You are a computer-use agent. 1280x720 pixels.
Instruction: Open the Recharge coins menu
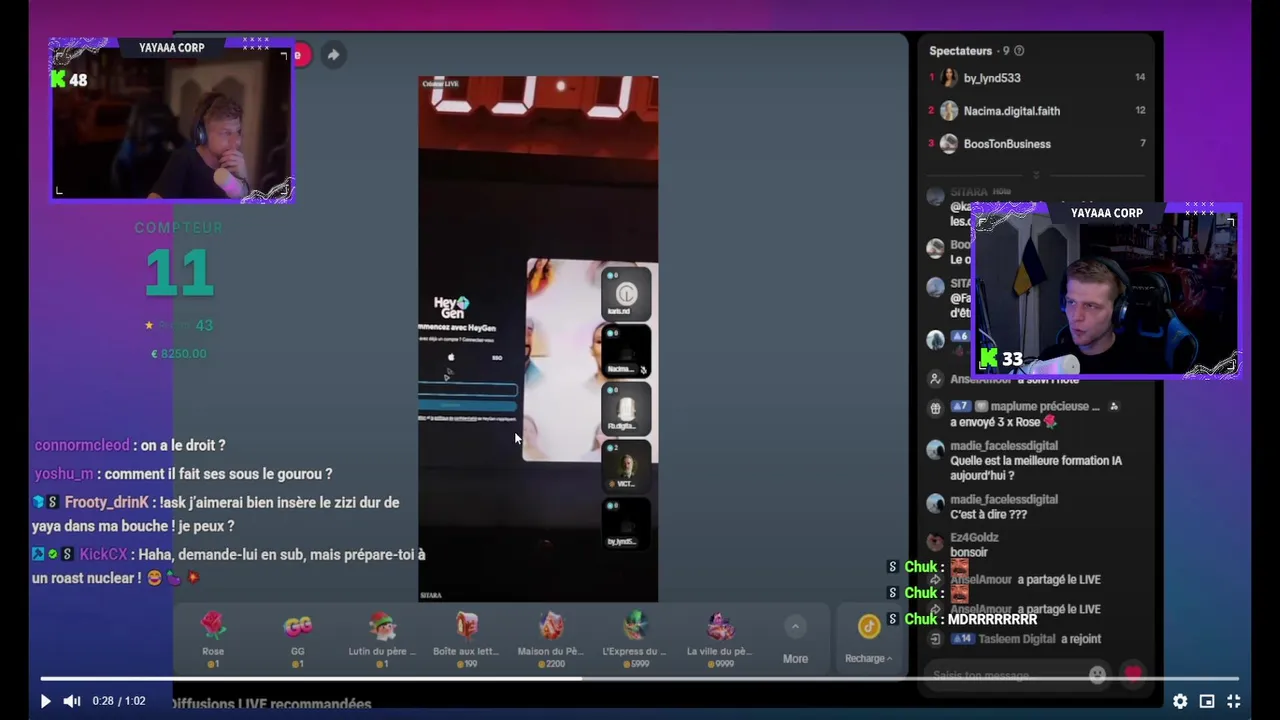pyautogui.click(x=868, y=658)
